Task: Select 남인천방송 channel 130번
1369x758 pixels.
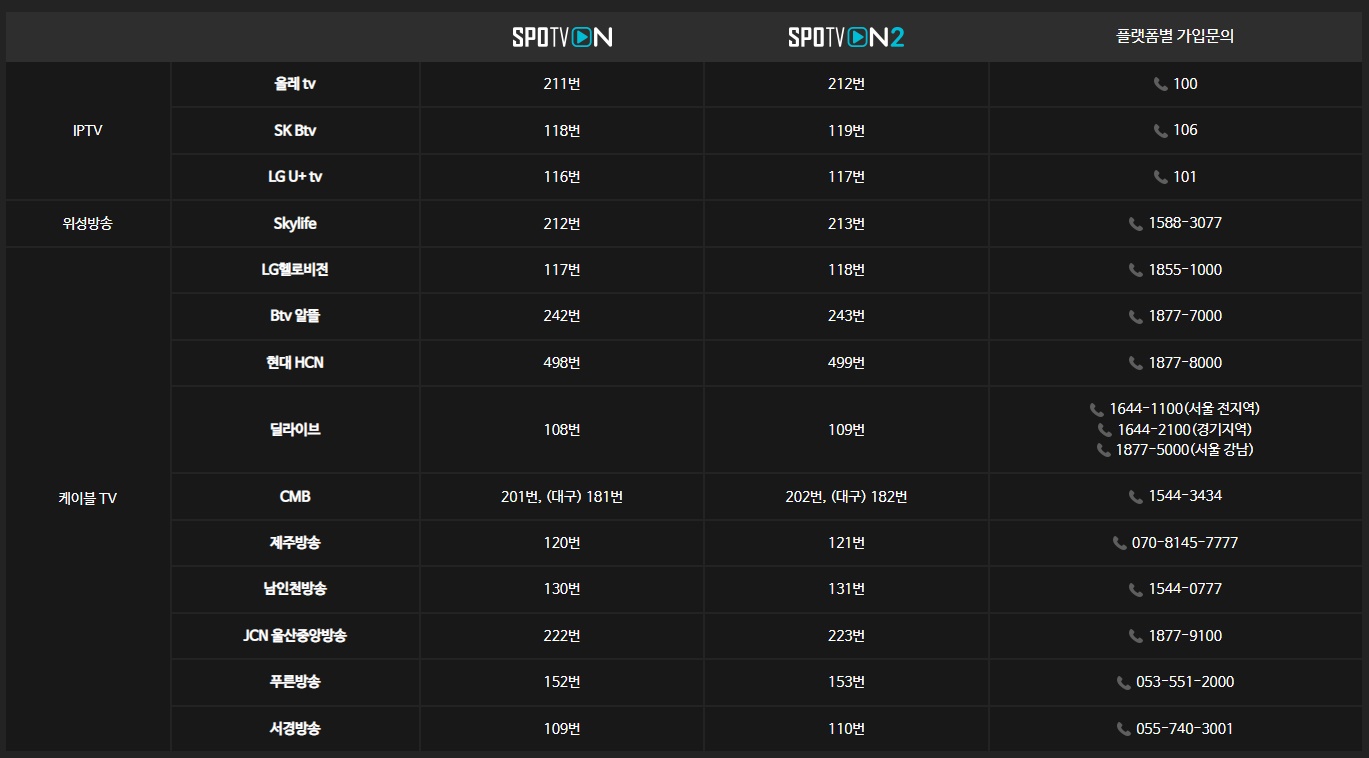Action: pyautogui.click(x=562, y=589)
